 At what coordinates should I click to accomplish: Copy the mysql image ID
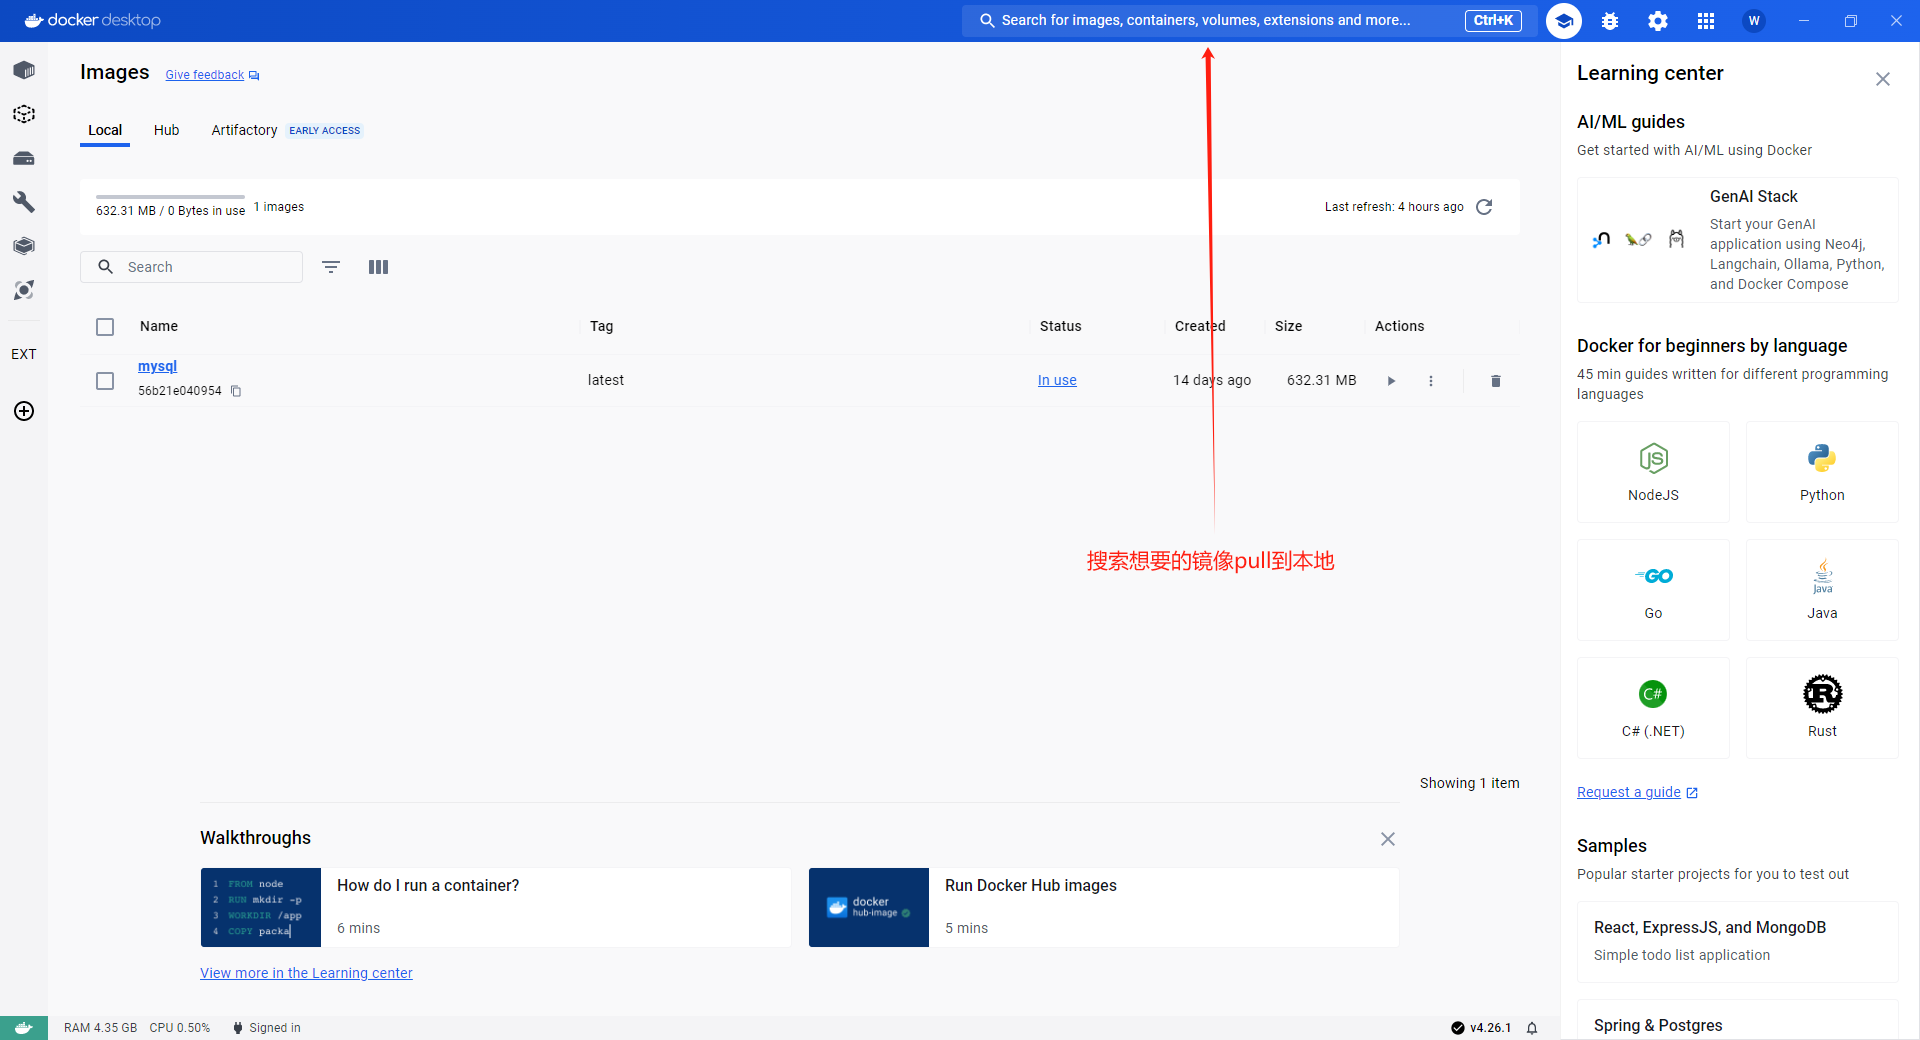236,391
